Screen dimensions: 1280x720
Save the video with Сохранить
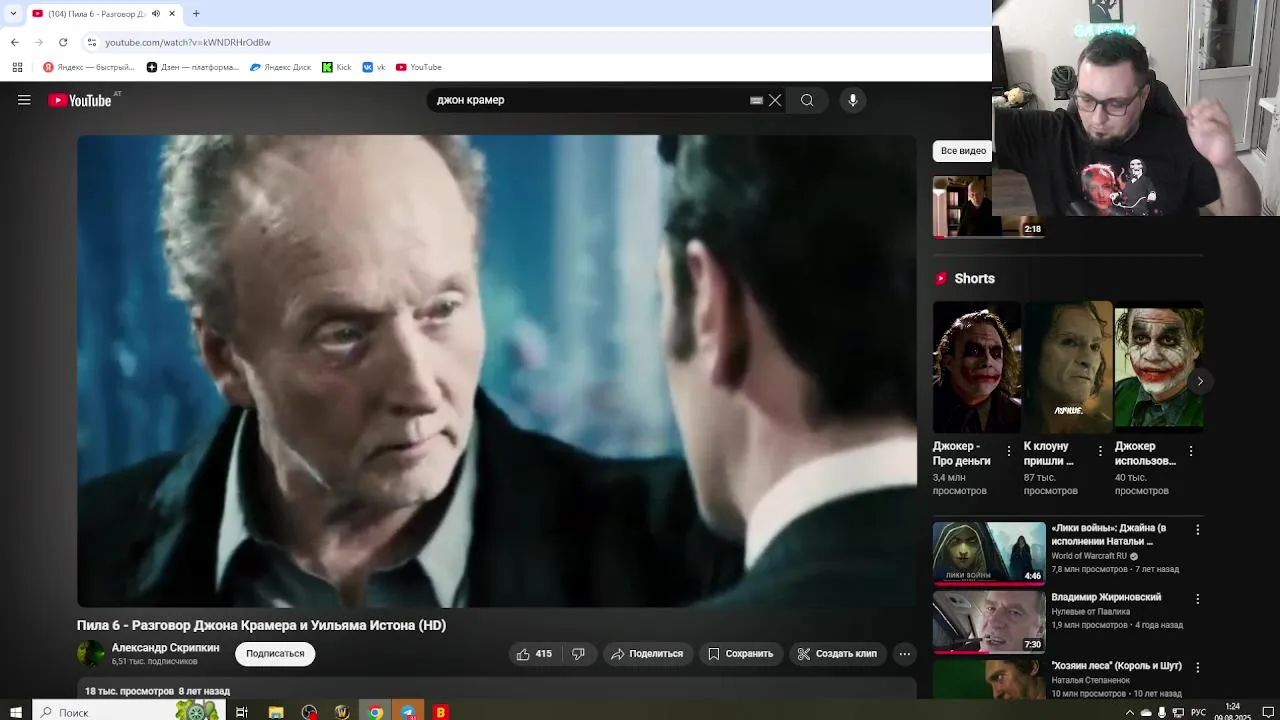(741, 654)
